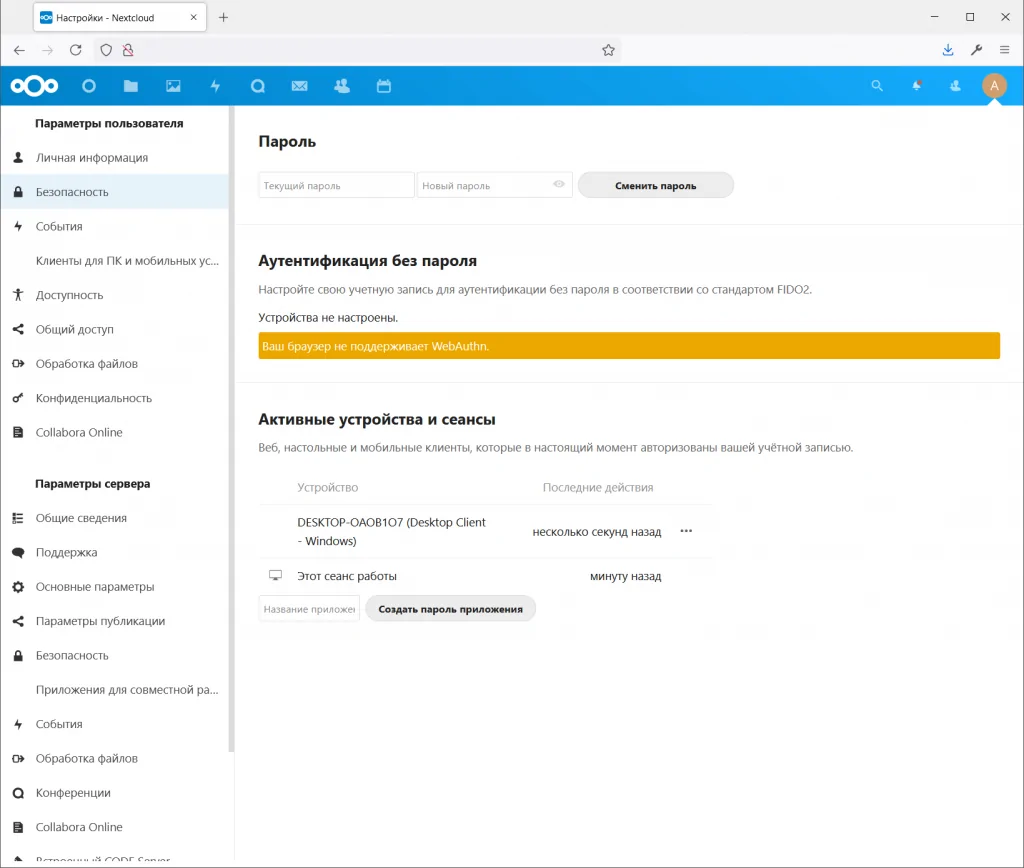Bookmark the page with the star icon
Viewport: 1024px width, 868px height.
tap(608, 50)
